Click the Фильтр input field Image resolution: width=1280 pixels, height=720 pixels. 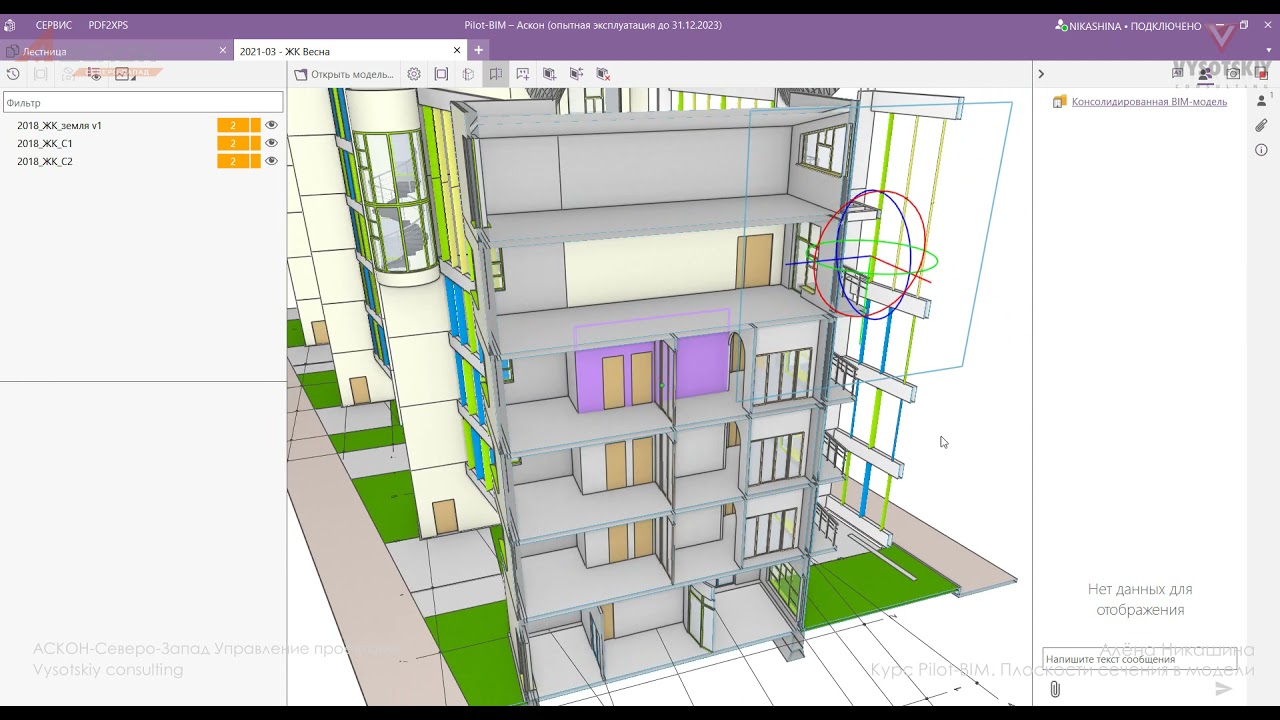(x=143, y=102)
